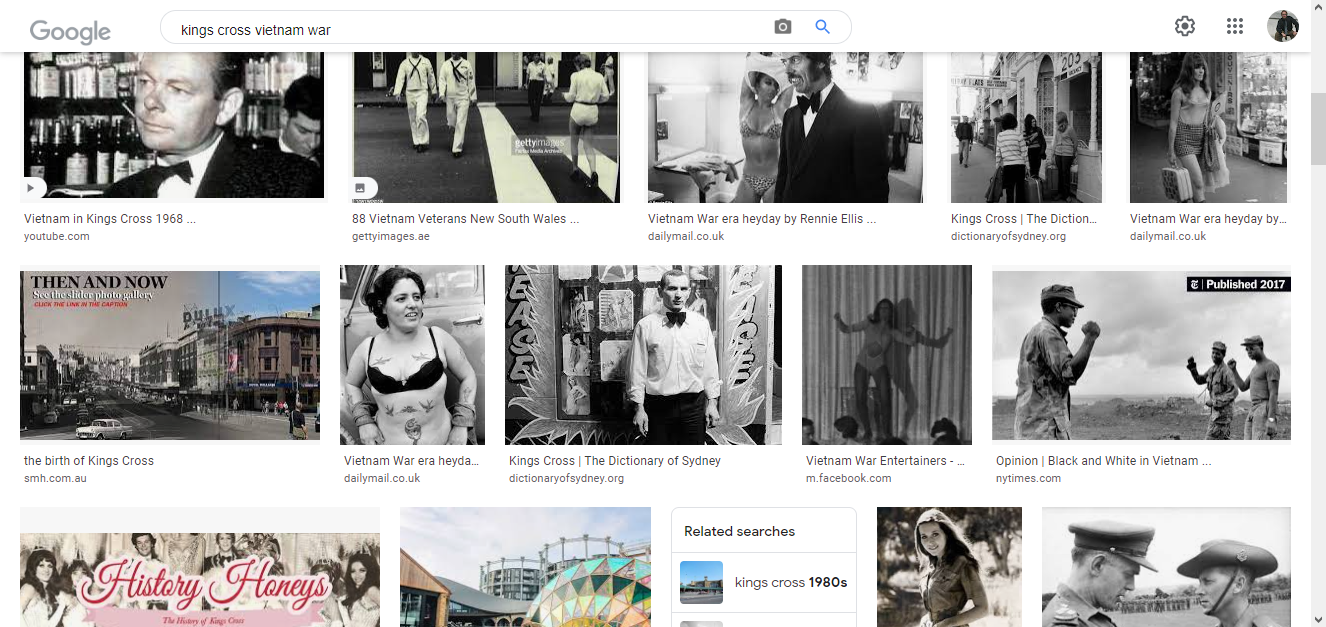Open the two military officers image
1326x627 pixels.
[x=1166, y=567]
